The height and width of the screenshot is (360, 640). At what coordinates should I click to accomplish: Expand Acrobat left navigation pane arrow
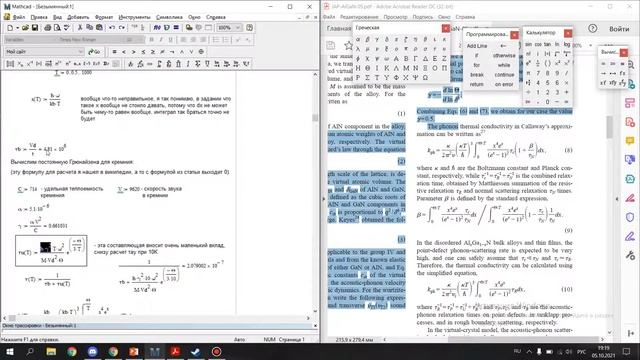324,199
